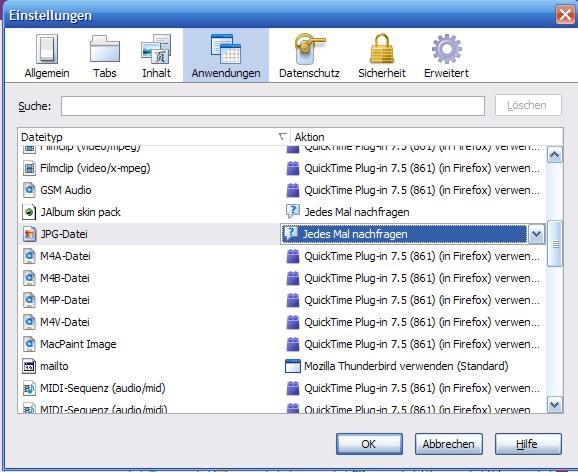Select the Filmclip (video/x-mpeg) file icon
The height and width of the screenshot is (472, 578).
pos(29,169)
